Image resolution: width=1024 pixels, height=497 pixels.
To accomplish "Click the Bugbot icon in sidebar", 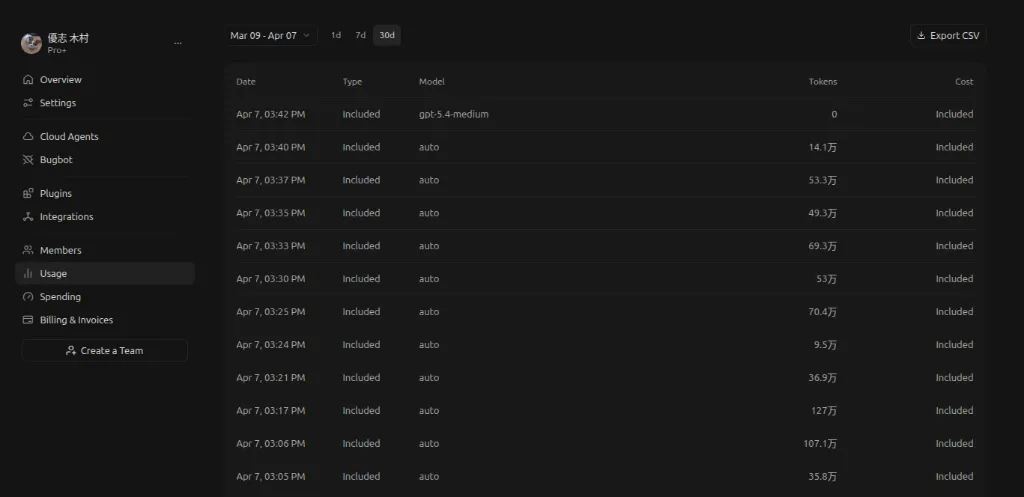I will click(28, 160).
